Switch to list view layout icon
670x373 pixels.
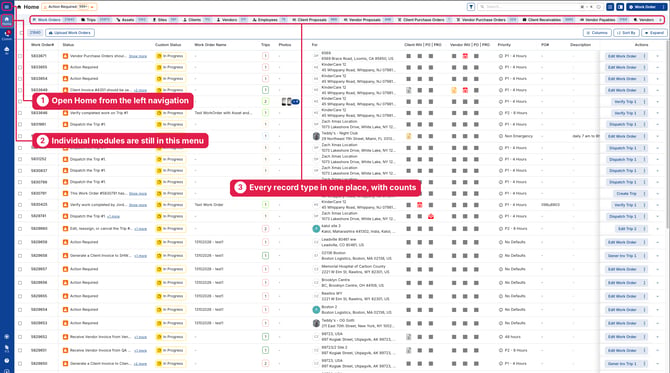610,7
